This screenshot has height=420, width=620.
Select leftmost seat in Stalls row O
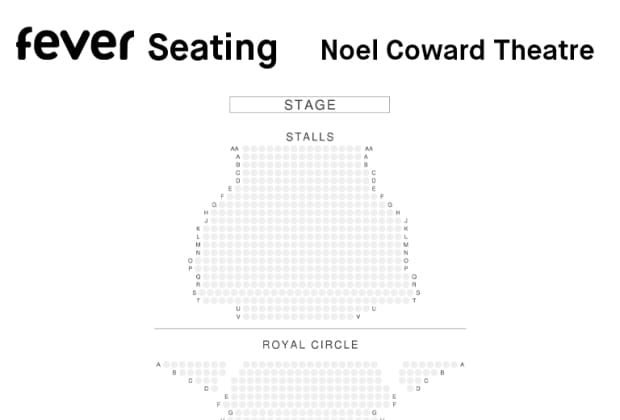point(198,261)
